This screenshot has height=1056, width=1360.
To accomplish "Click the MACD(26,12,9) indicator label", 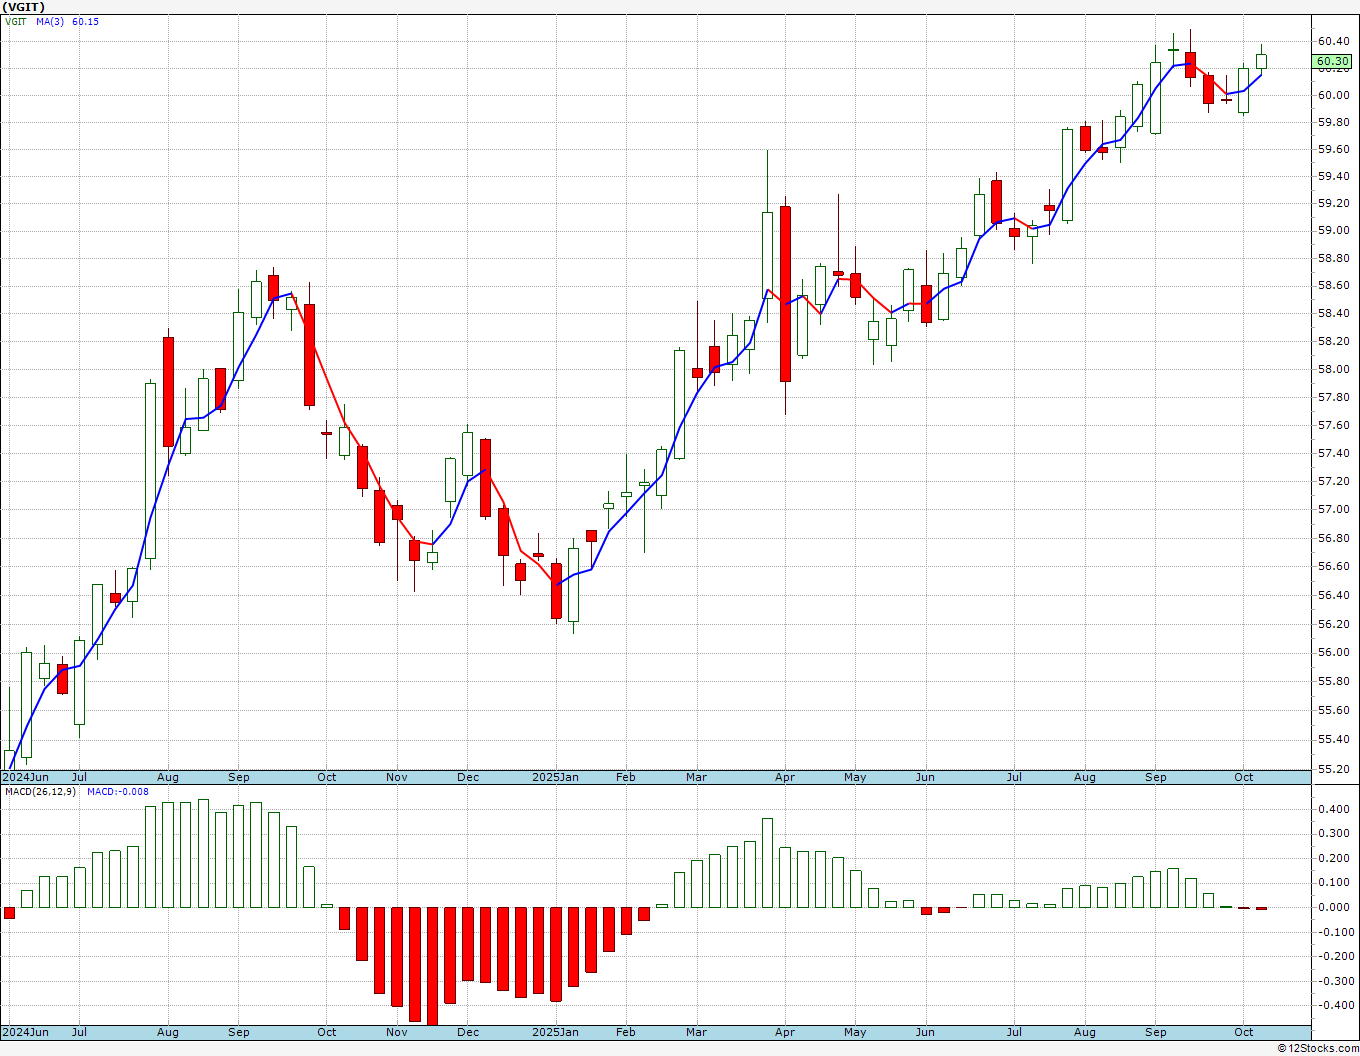I will point(40,792).
